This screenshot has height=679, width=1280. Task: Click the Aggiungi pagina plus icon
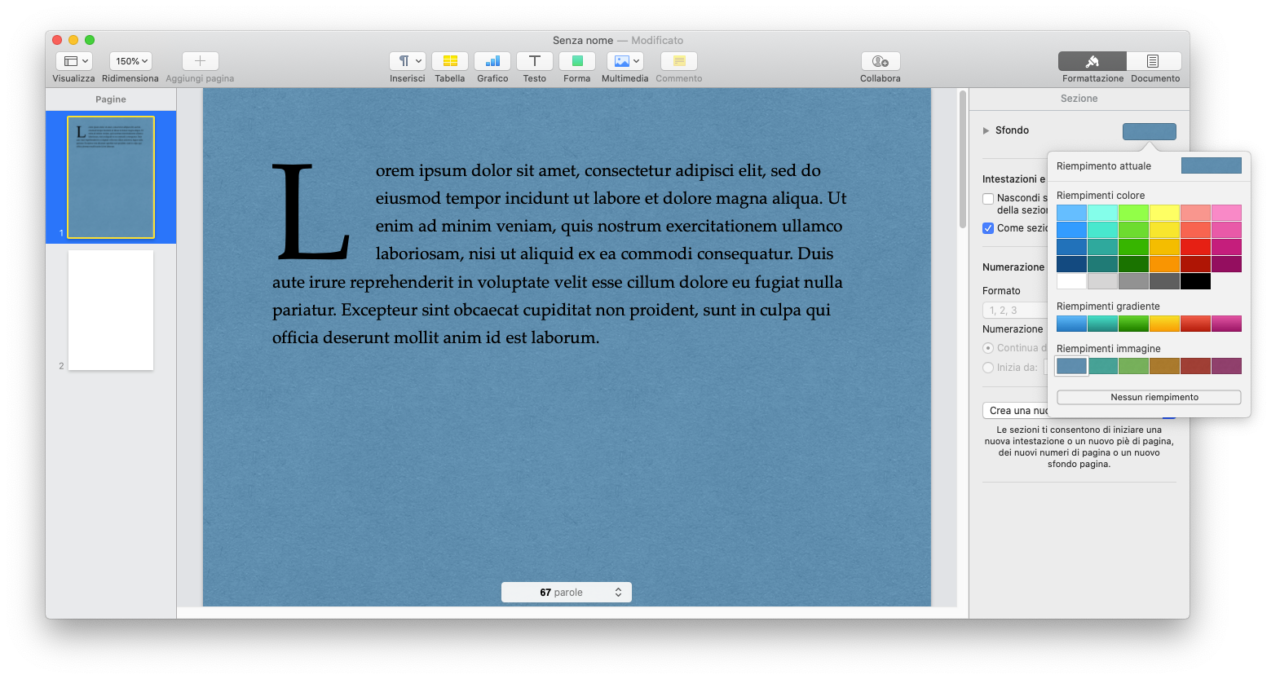pos(200,61)
